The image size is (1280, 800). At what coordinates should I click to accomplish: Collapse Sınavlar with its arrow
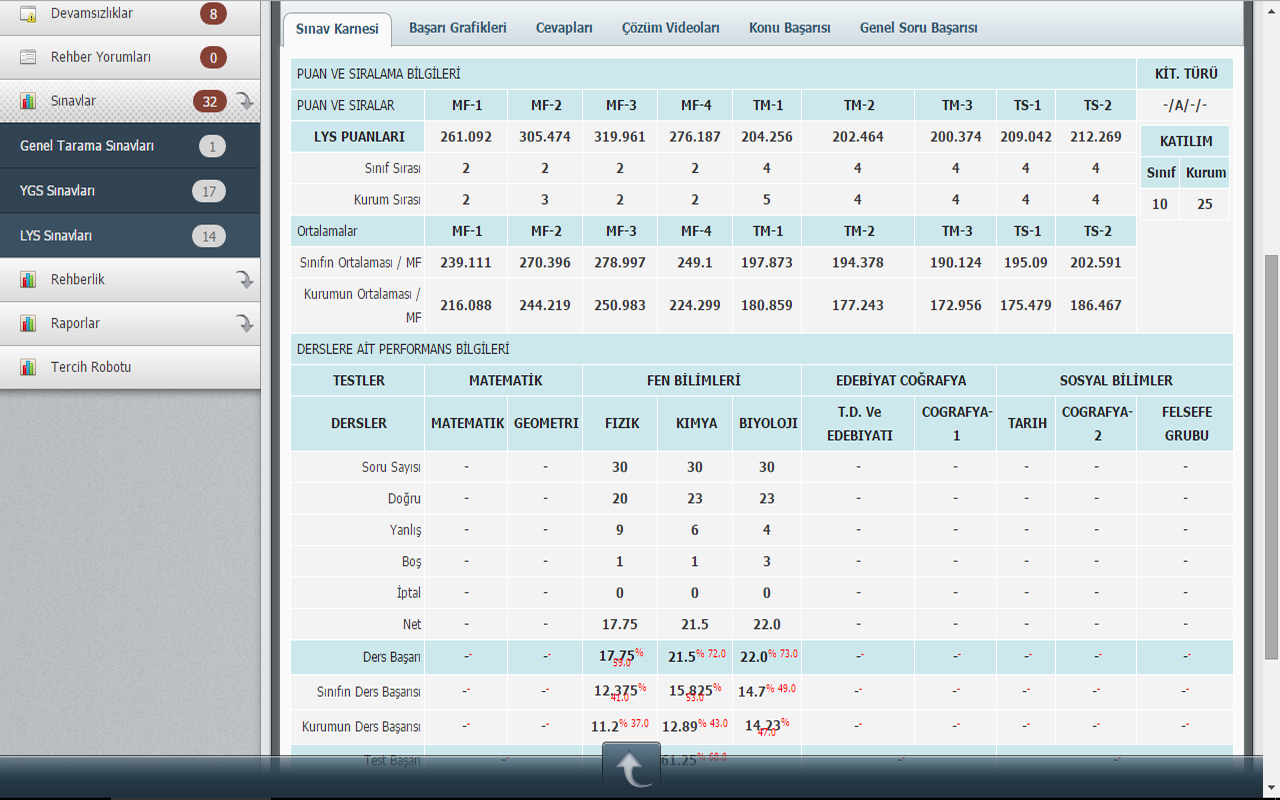(x=245, y=101)
